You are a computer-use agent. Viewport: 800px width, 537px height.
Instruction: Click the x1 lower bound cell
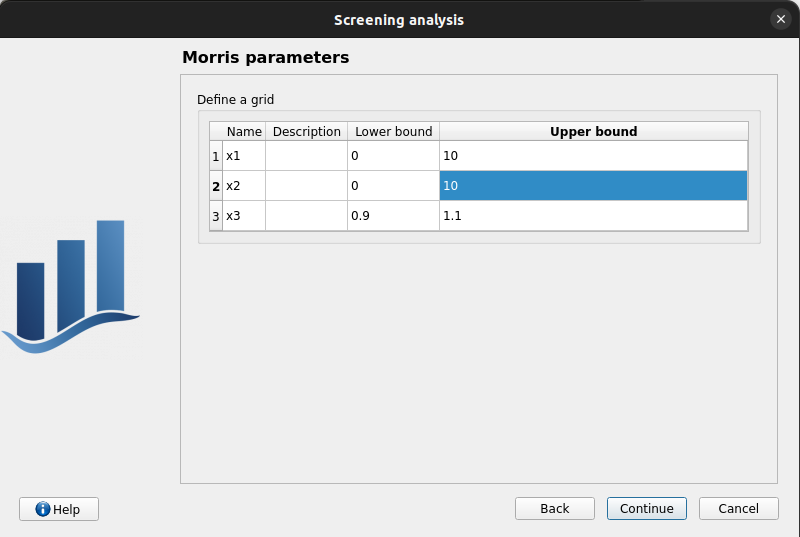[x=393, y=156]
